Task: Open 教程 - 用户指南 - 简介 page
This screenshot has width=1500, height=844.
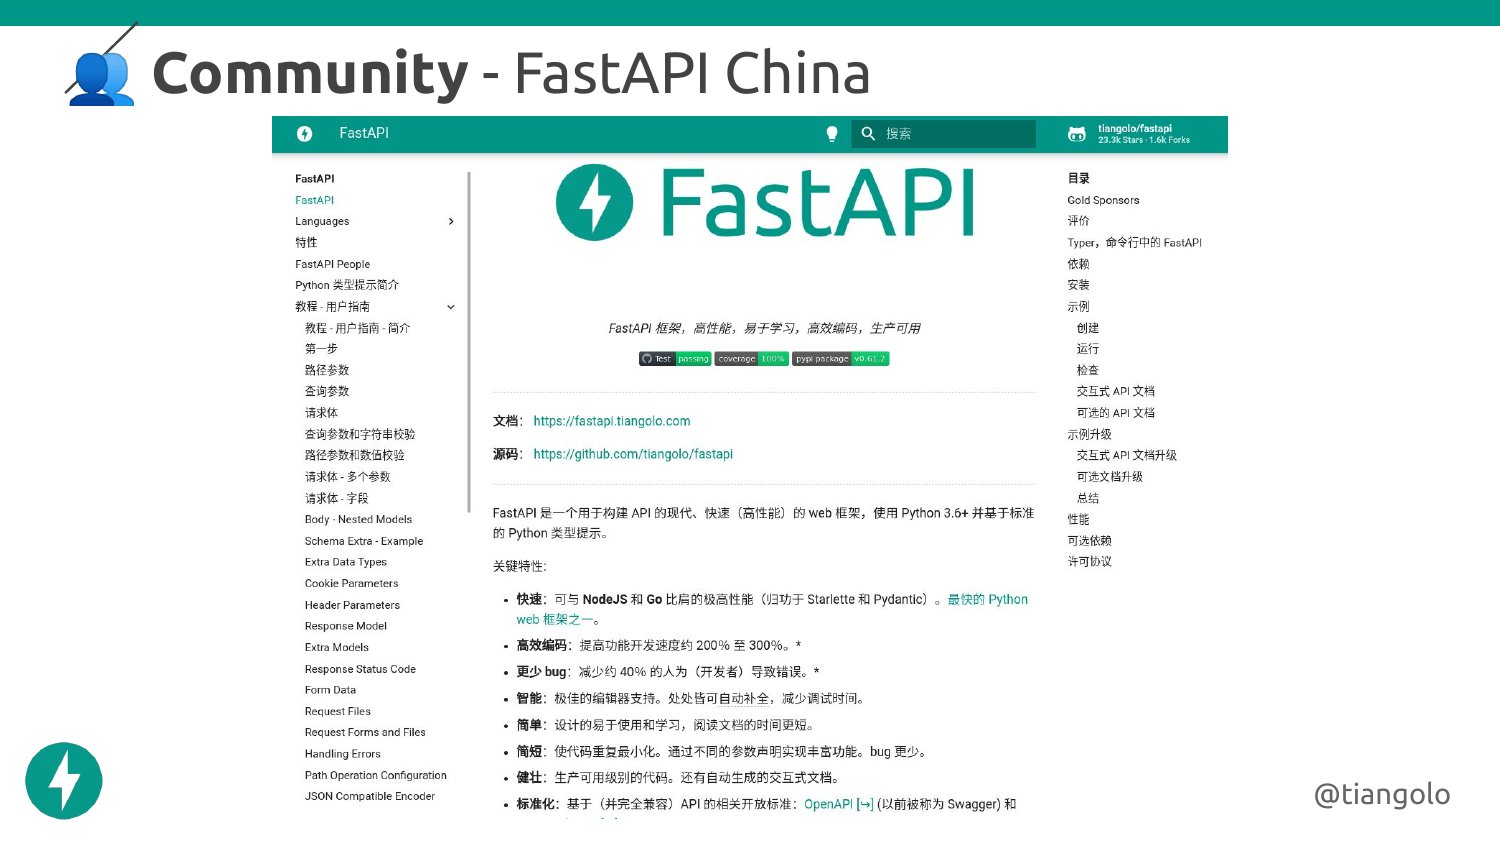Action: 357,328
